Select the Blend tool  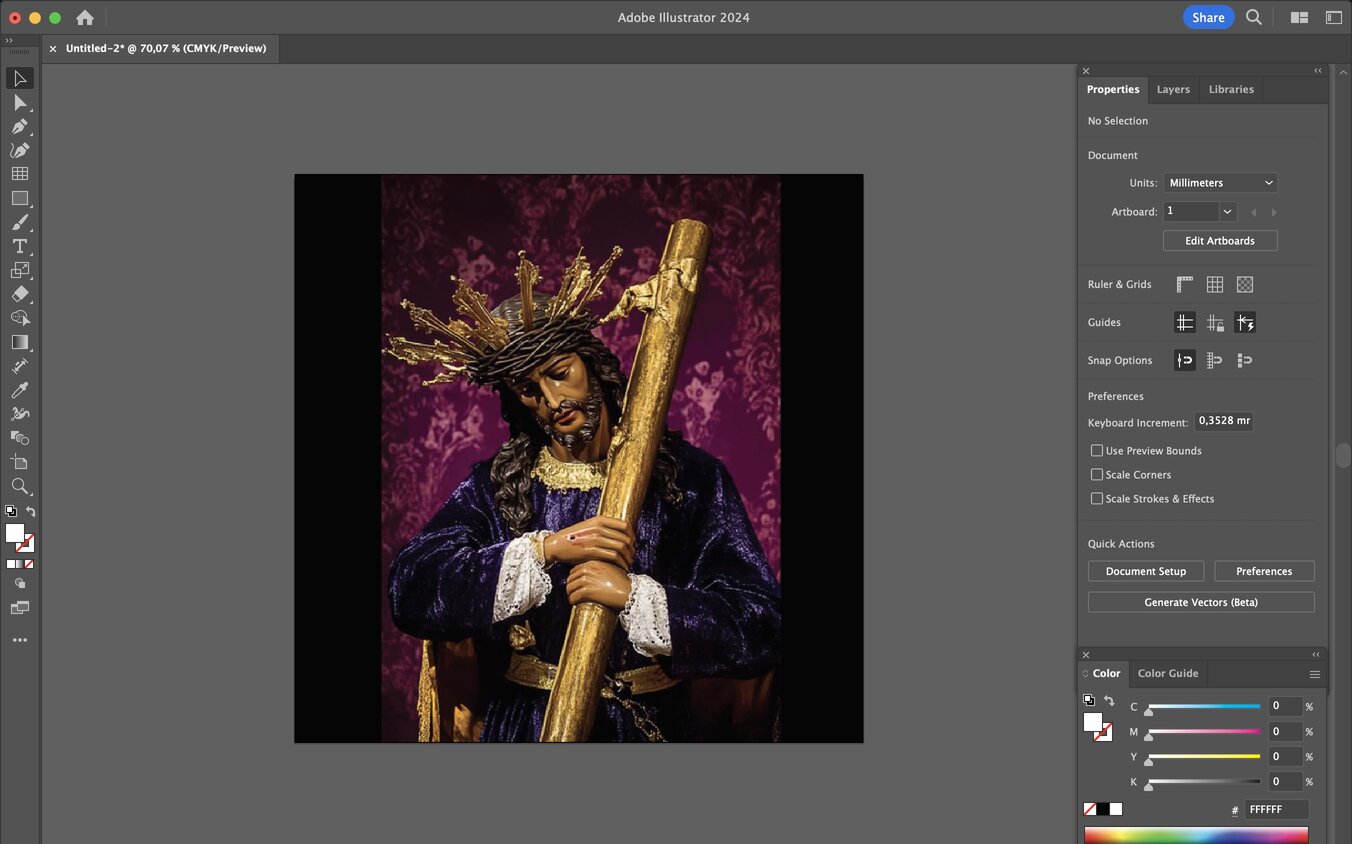tap(20, 438)
